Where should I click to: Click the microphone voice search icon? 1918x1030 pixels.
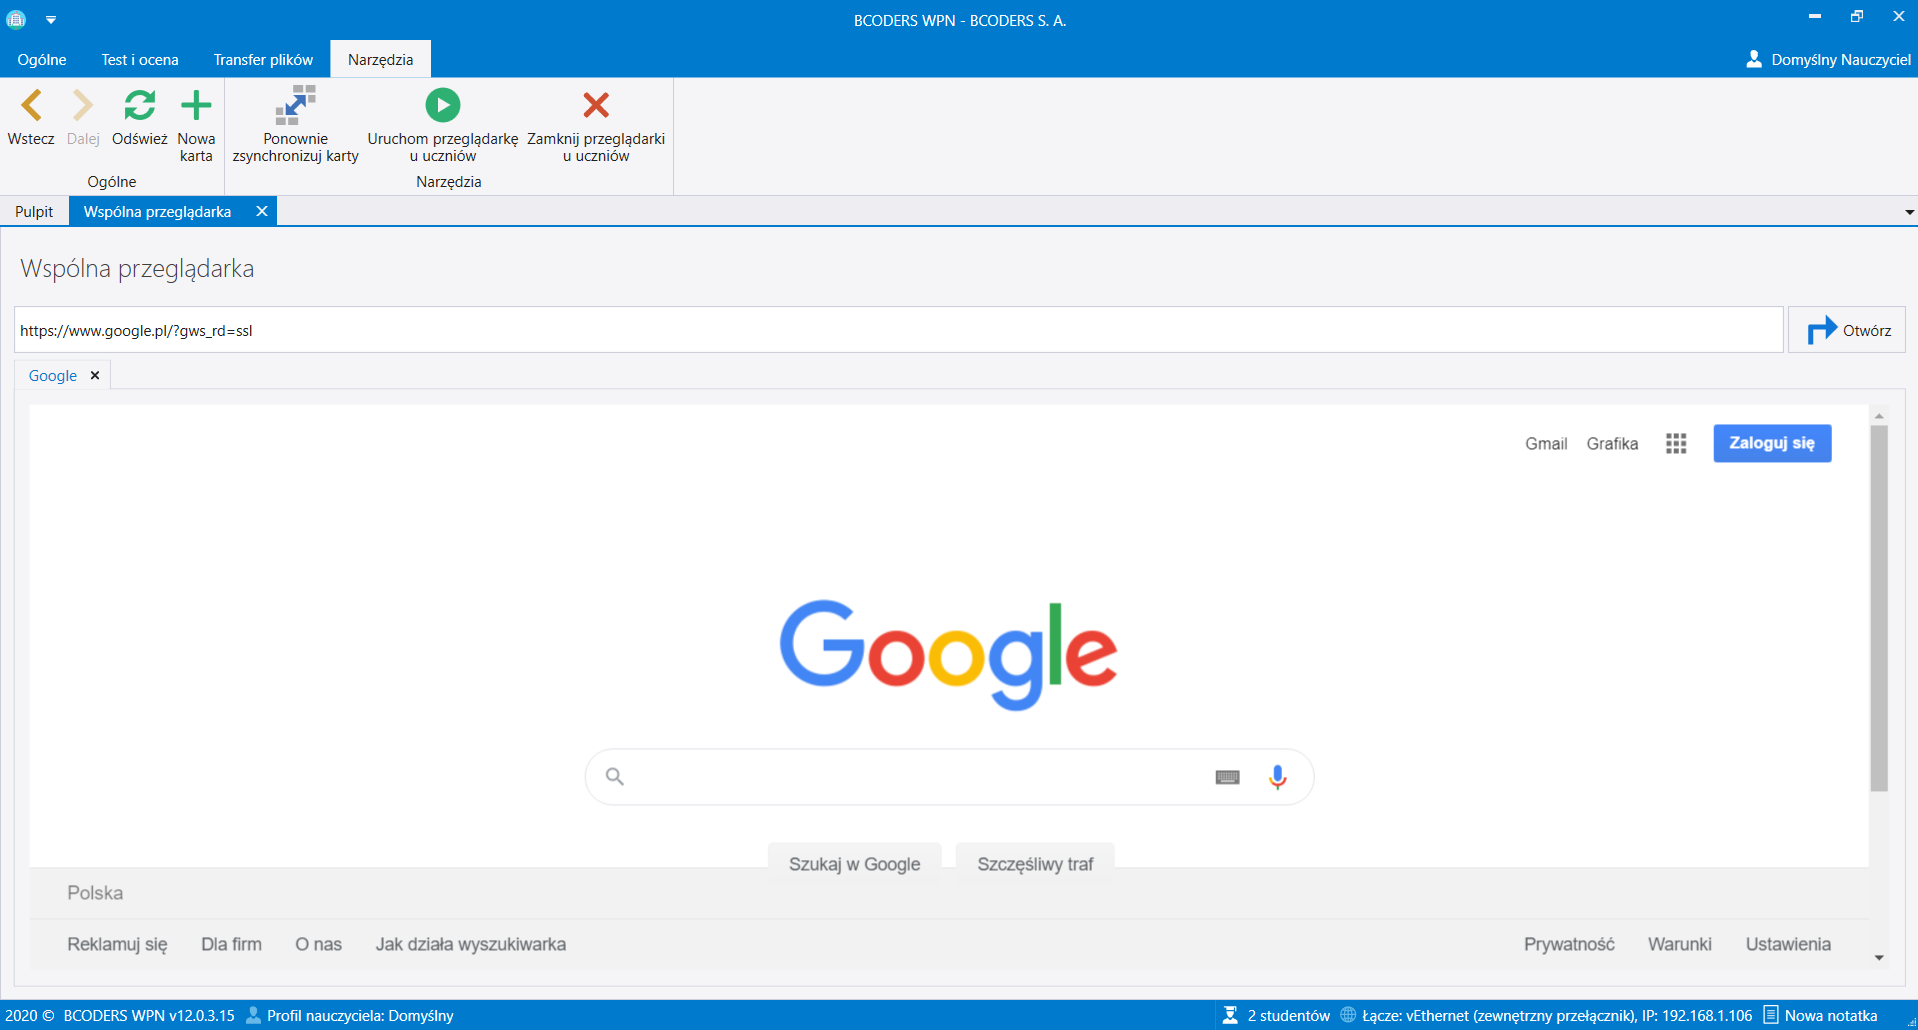(x=1277, y=777)
